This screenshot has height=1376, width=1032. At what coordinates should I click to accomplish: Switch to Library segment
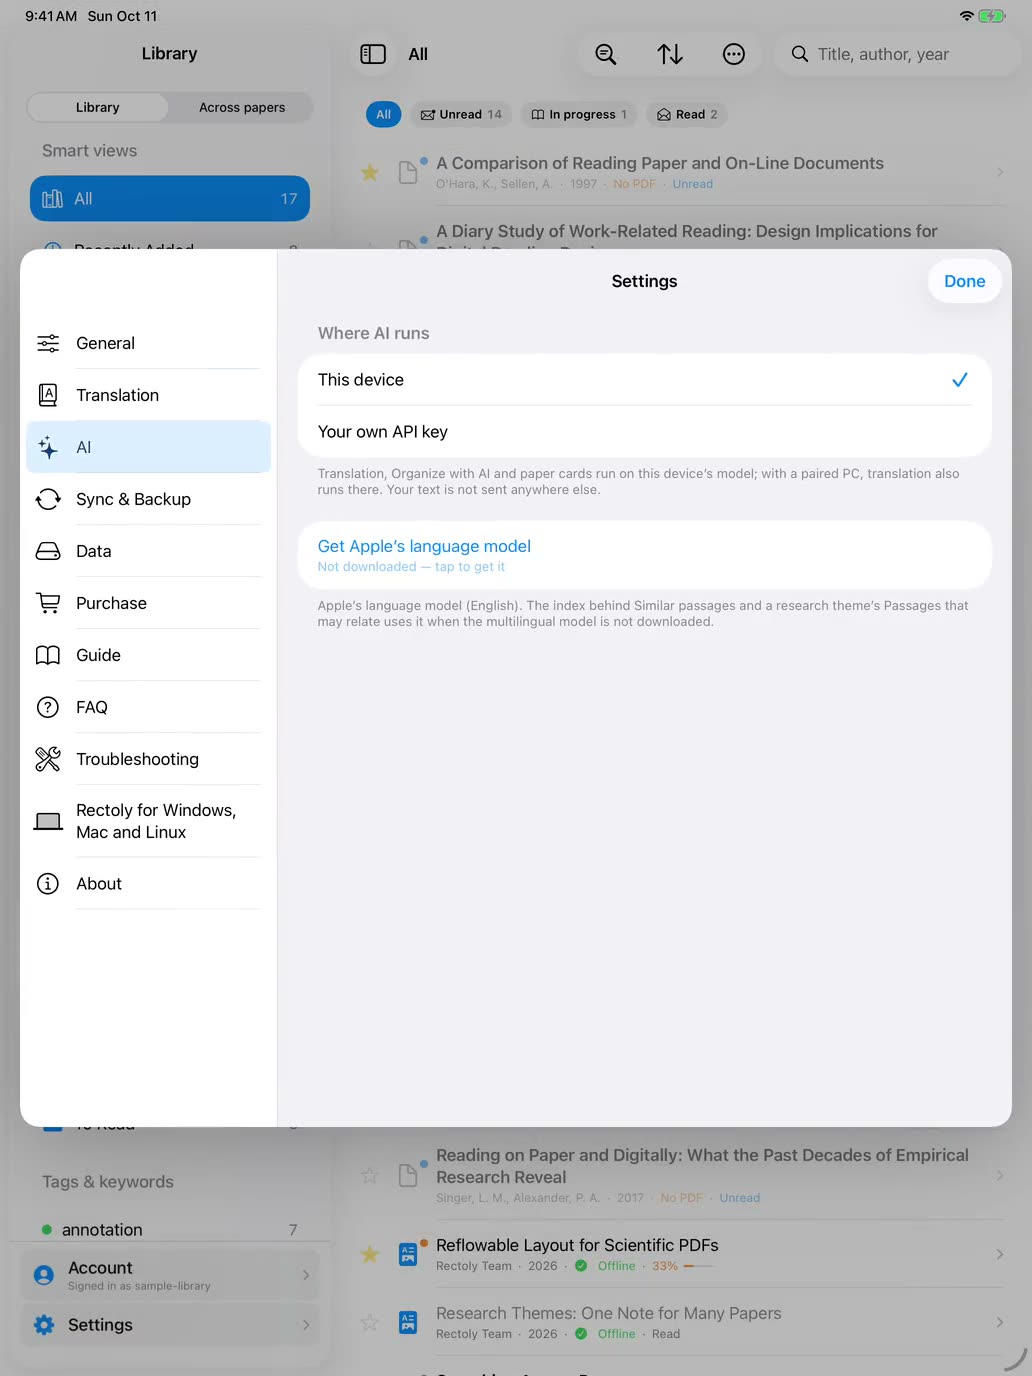click(98, 107)
